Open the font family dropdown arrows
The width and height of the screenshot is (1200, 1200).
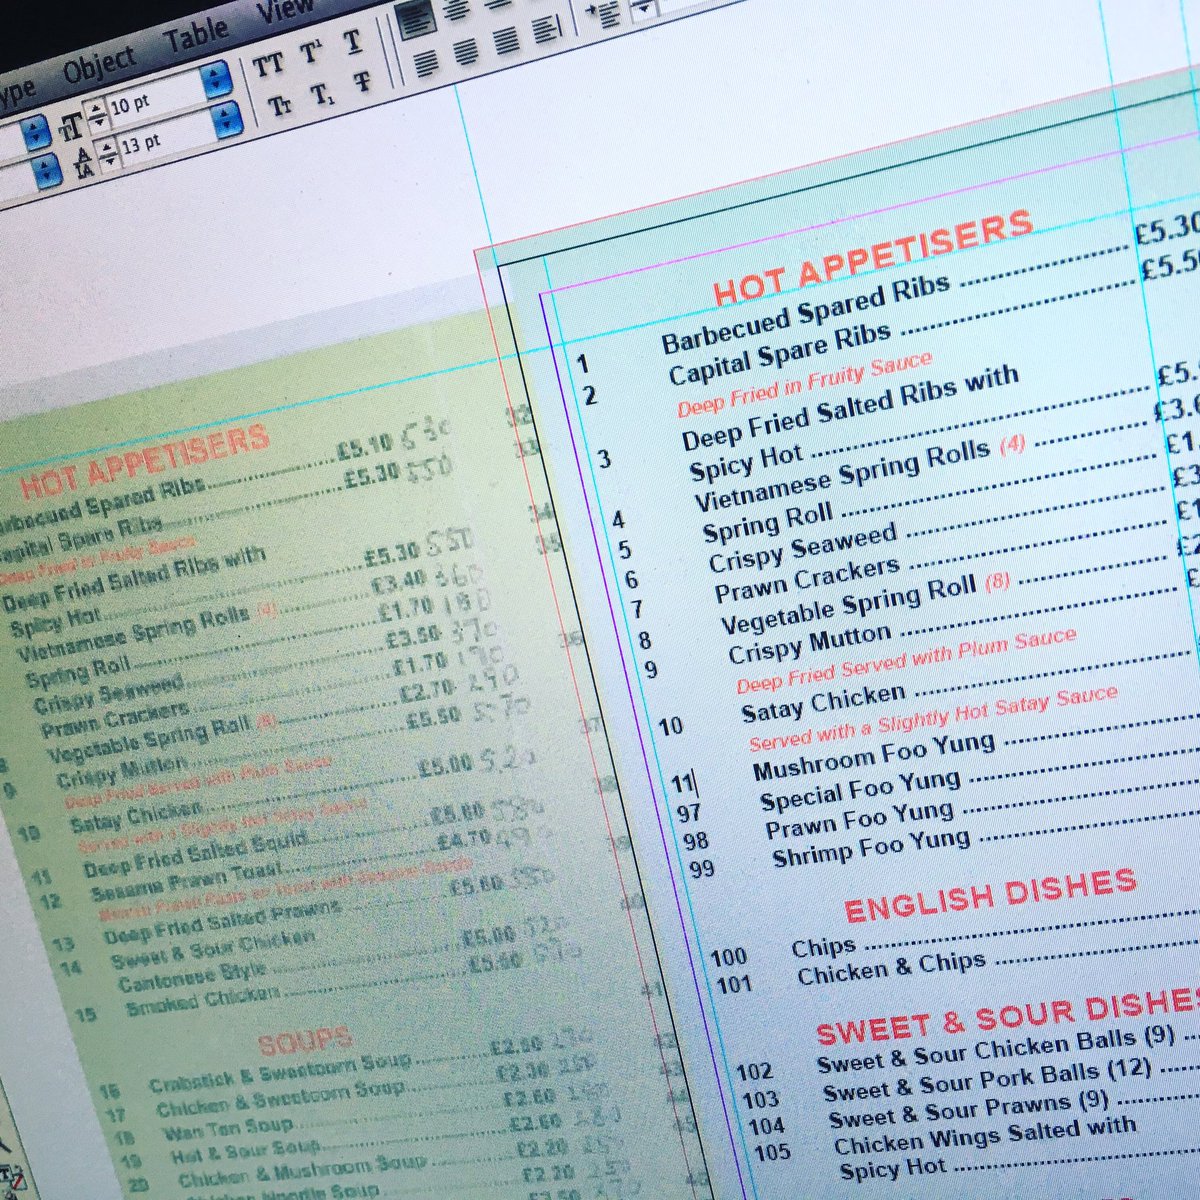pyautogui.click(x=35, y=134)
